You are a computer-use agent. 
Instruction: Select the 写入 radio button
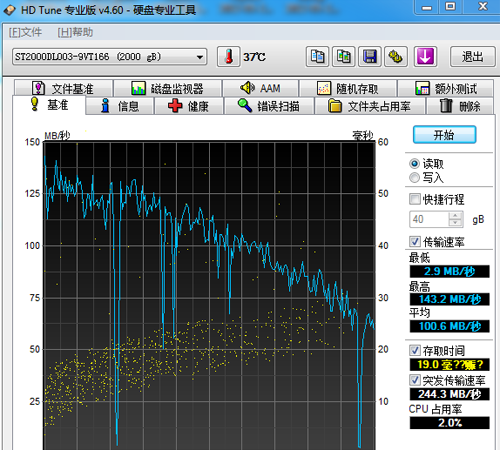[414, 178]
